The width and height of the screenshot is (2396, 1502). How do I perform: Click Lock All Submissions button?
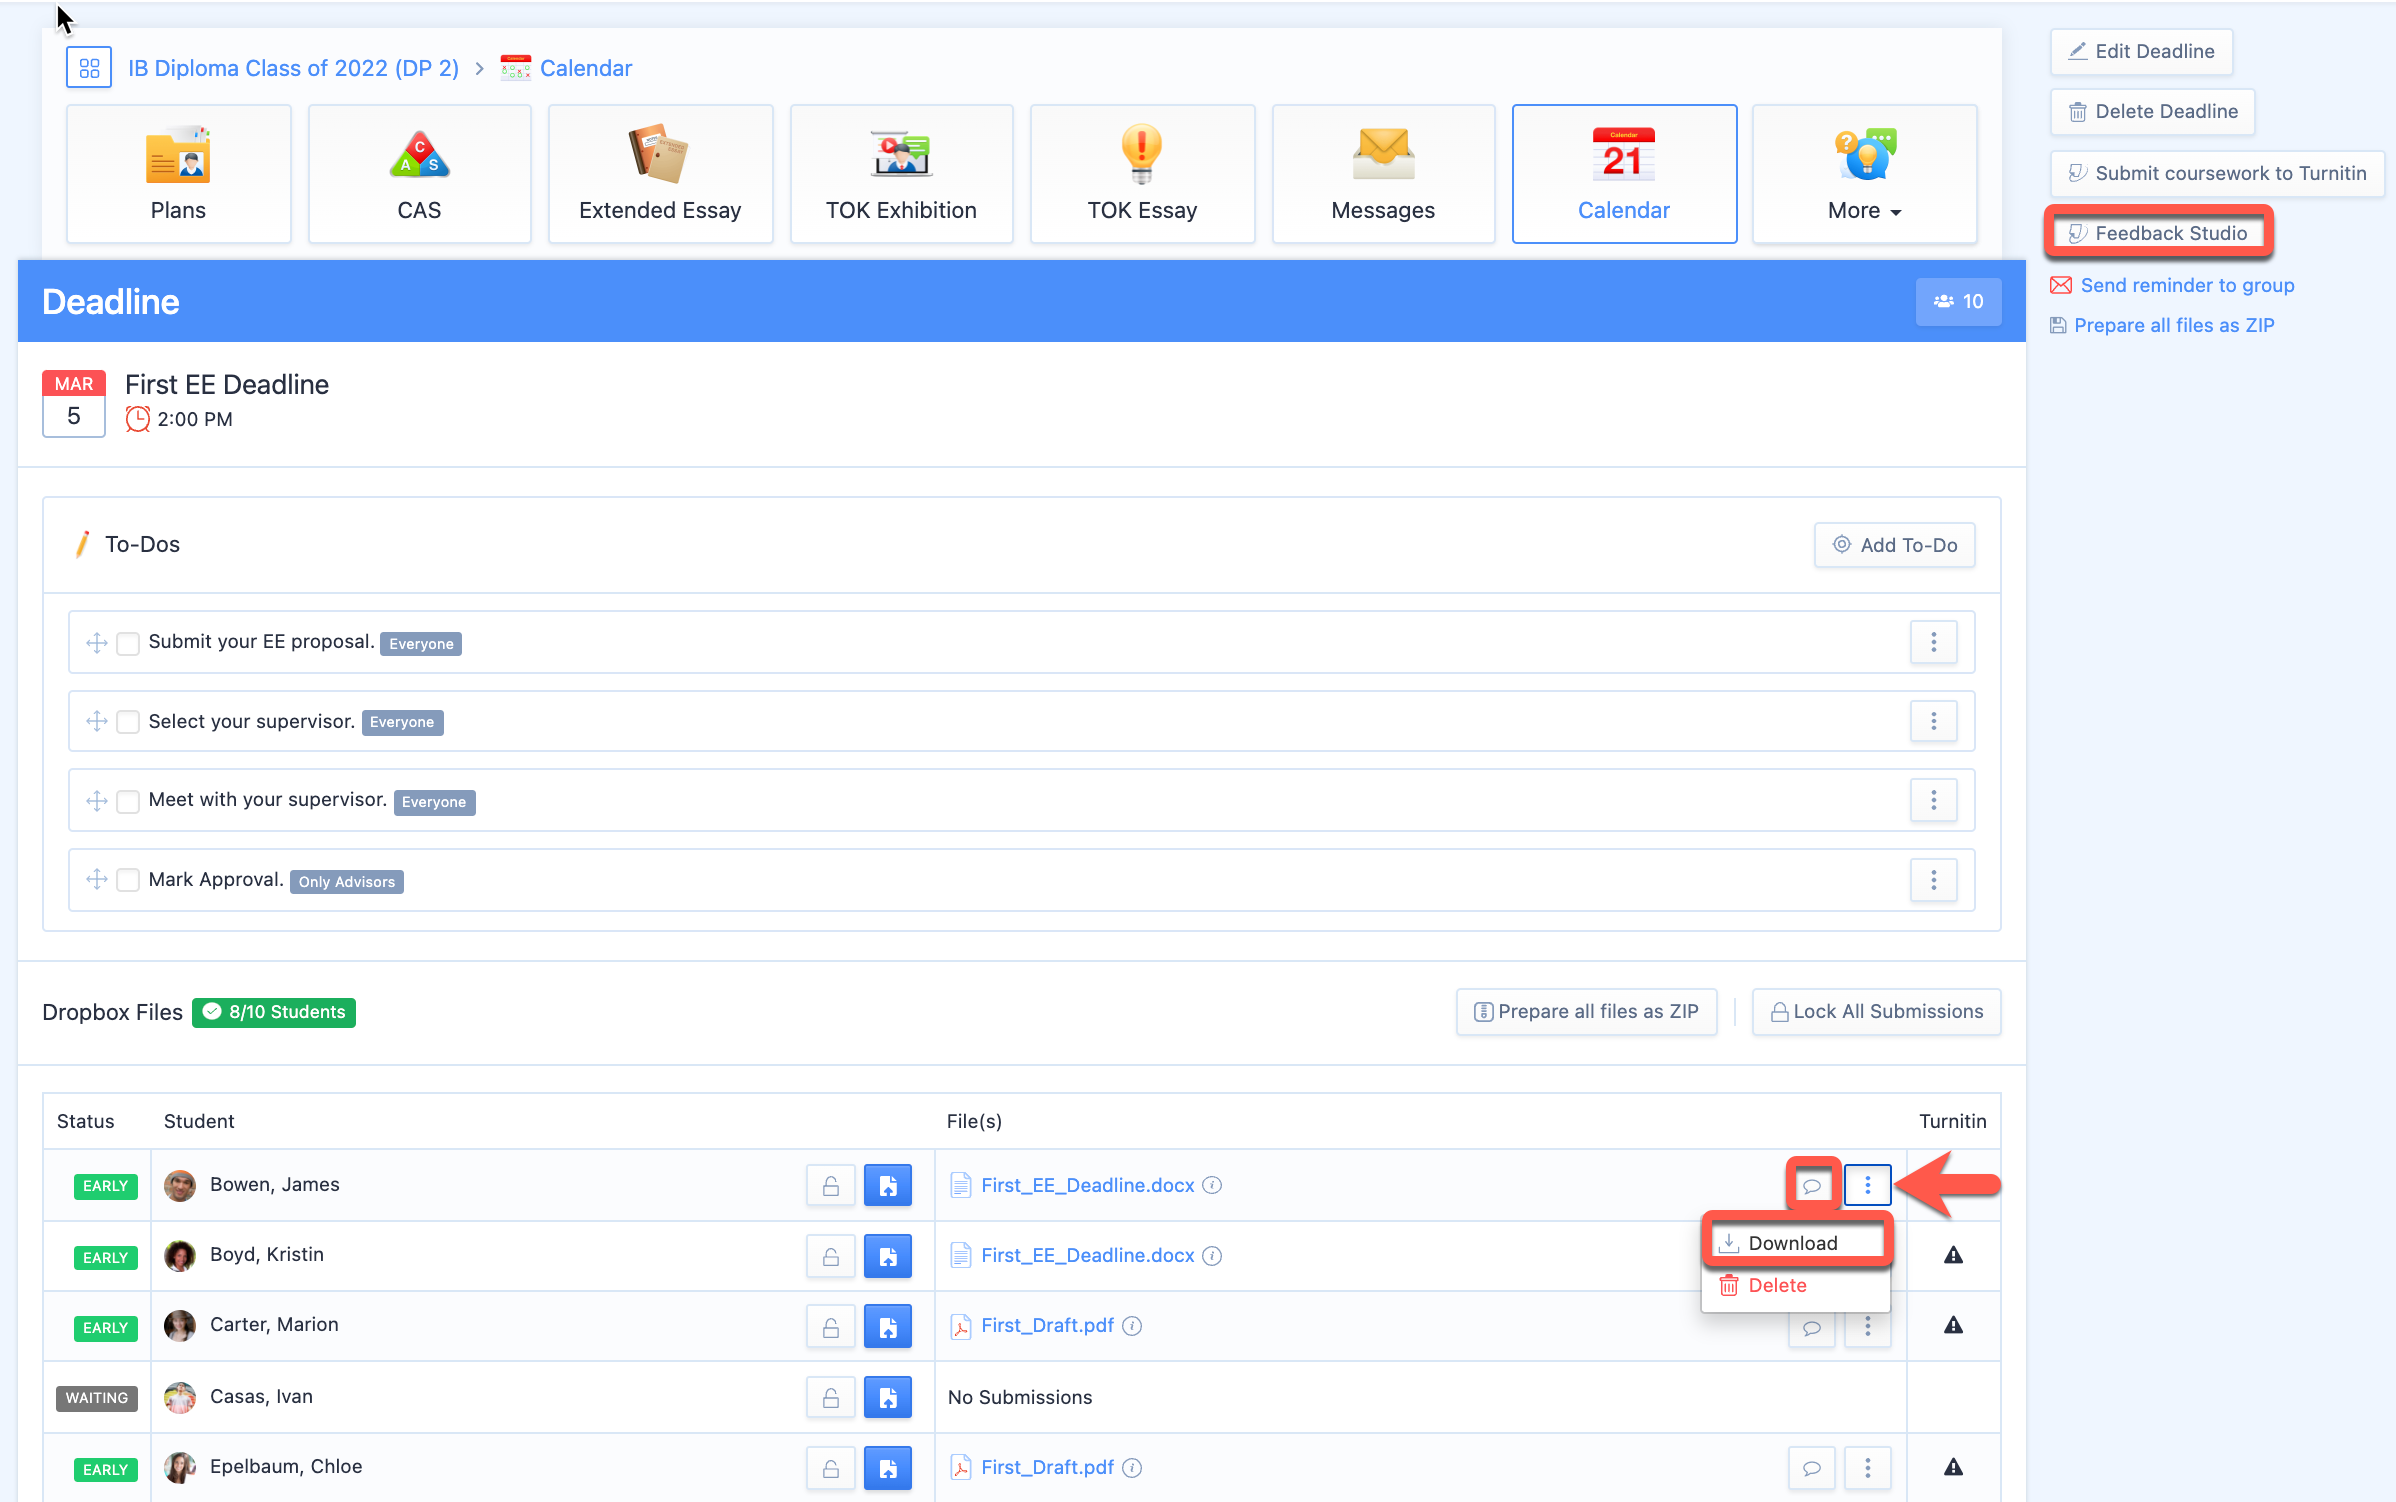pyautogui.click(x=1877, y=1012)
